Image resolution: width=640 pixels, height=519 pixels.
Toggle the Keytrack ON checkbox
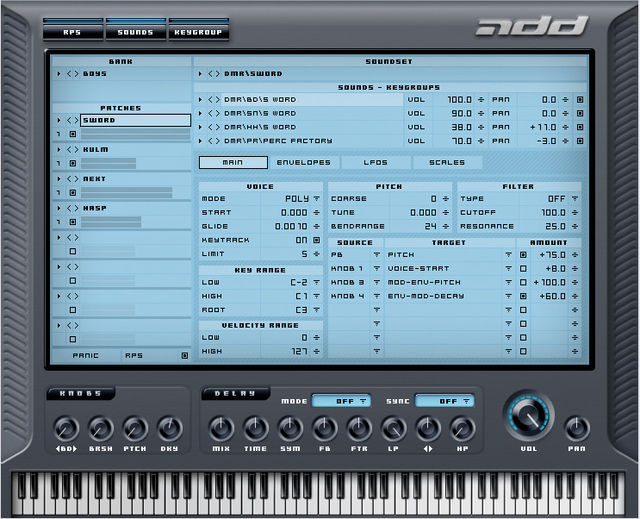click(x=316, y=240)
